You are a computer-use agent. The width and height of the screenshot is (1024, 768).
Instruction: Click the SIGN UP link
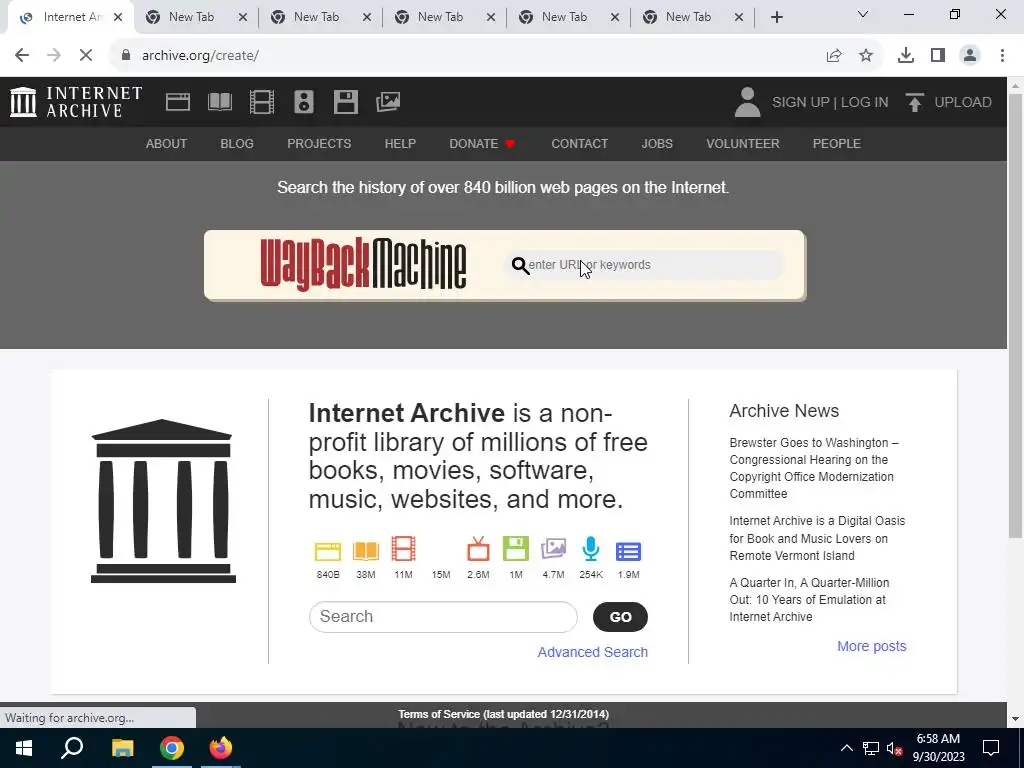click(x=801, y=103)
